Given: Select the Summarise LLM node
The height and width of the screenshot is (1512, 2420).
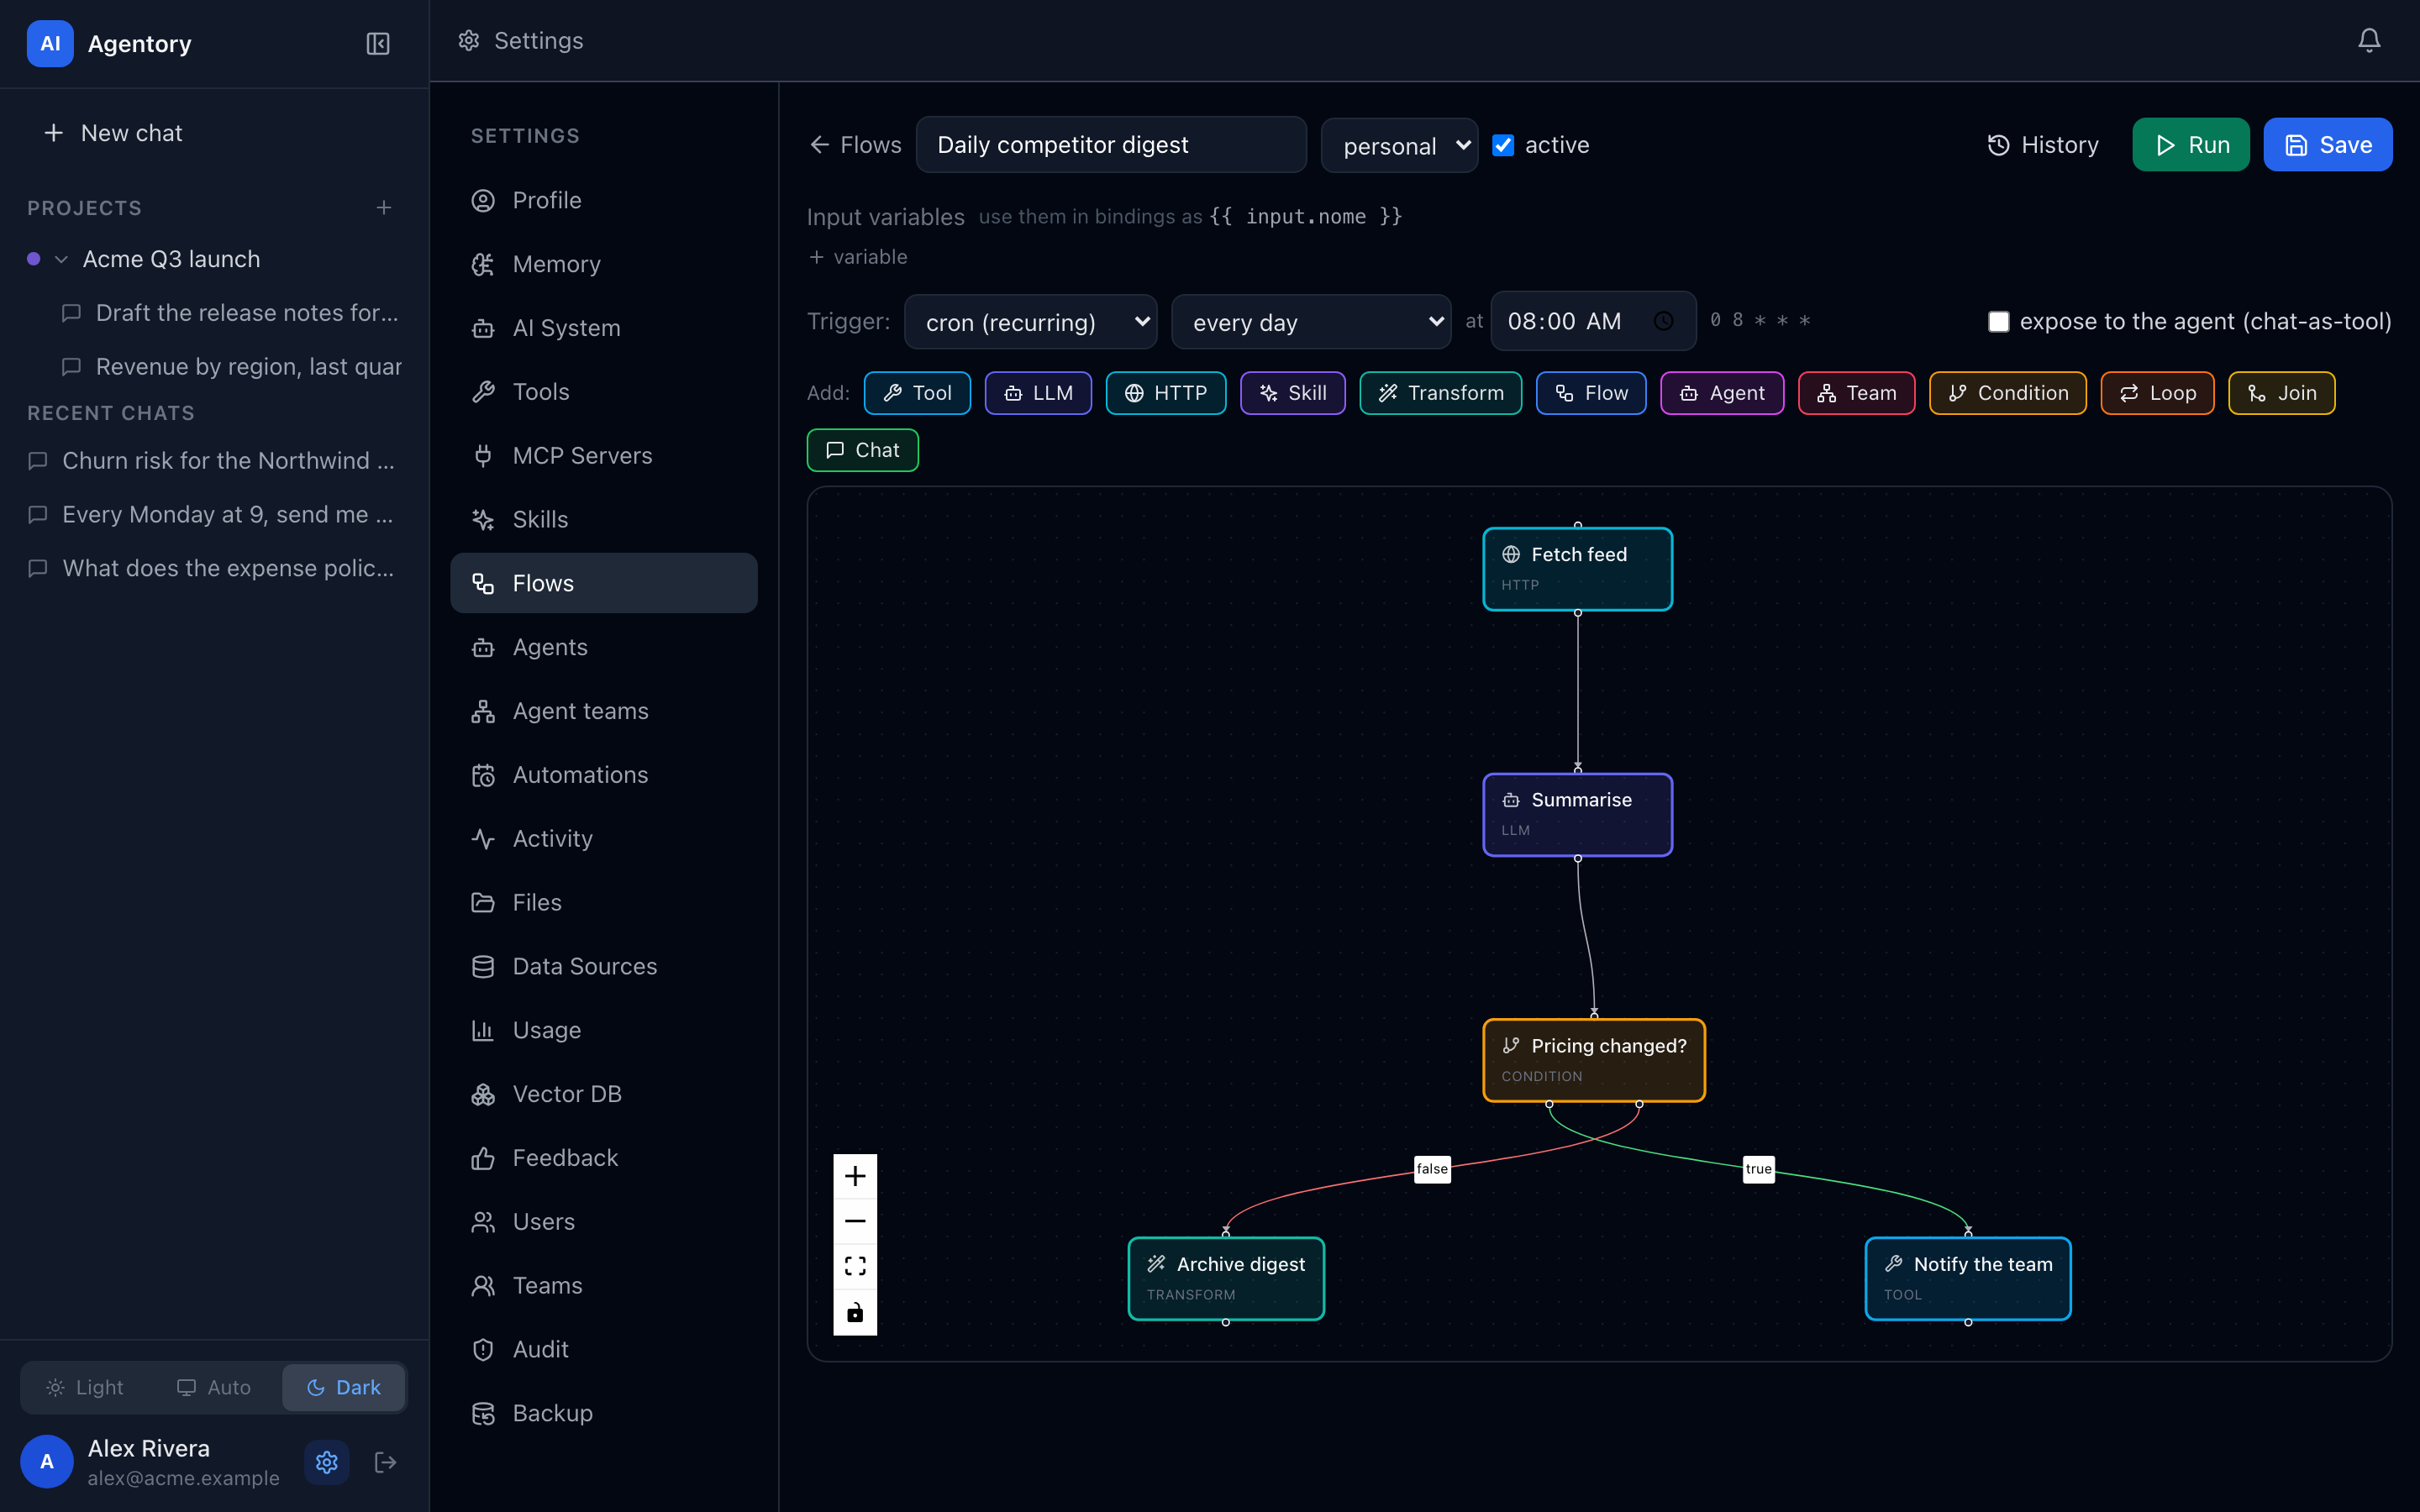Looking at the screenshot, I should coord(1578,815).
